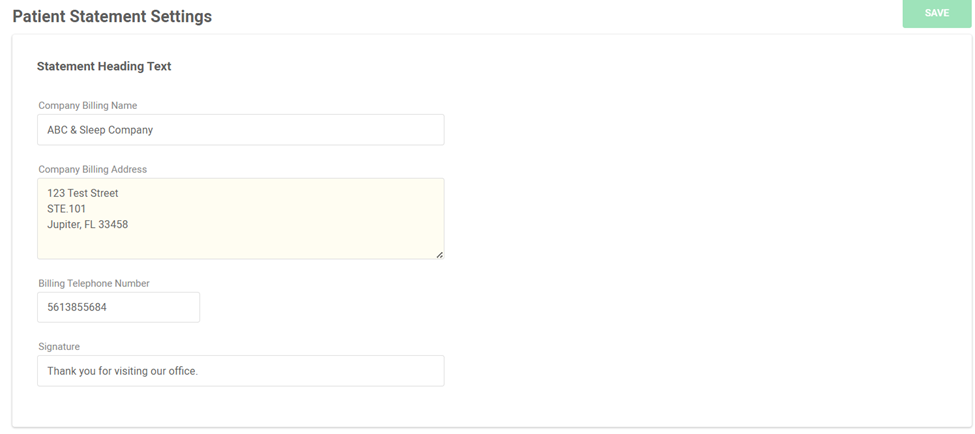Place cursor on '123 Test Street' line
The height and width of the screenshot is (434, 975).
click(83, 193)
